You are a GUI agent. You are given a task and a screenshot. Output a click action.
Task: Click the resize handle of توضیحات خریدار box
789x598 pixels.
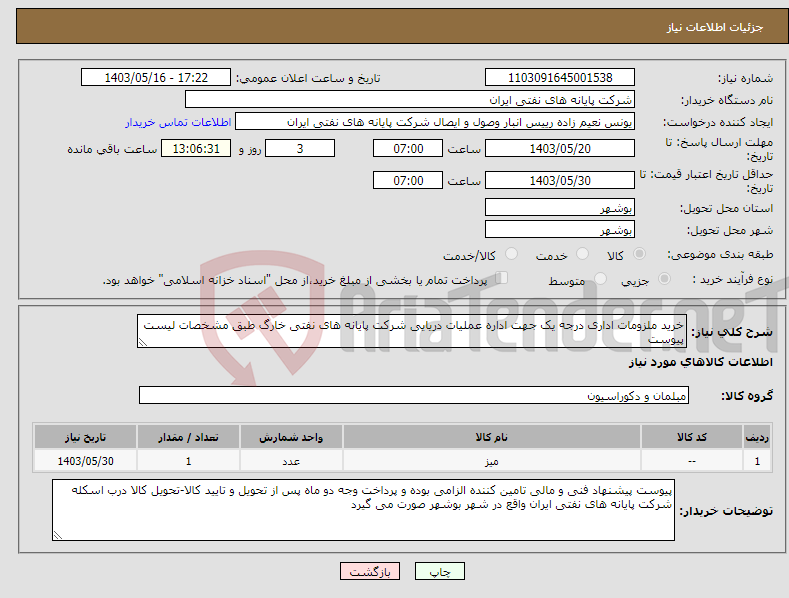[57, 536]
